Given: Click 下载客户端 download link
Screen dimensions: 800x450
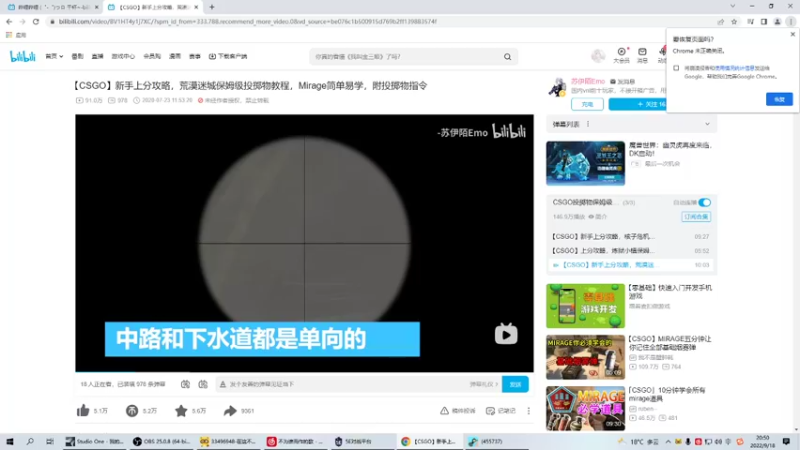Looking at the screenshot, I should (x=228, y=57).
